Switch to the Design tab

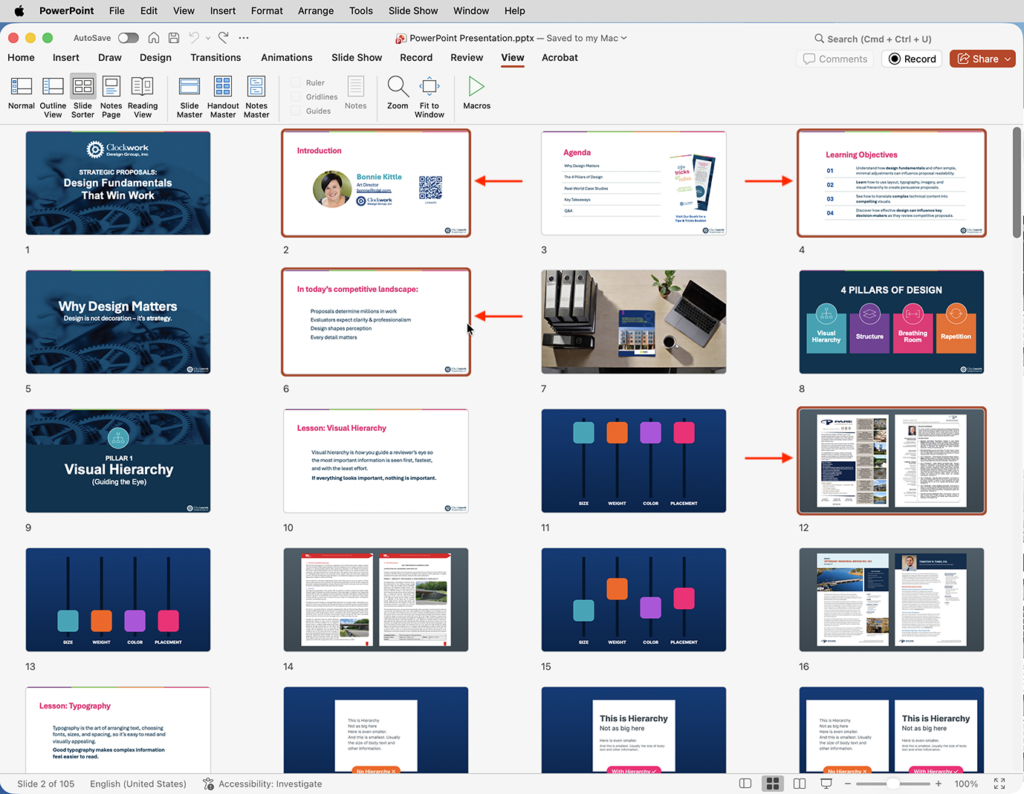155,57
